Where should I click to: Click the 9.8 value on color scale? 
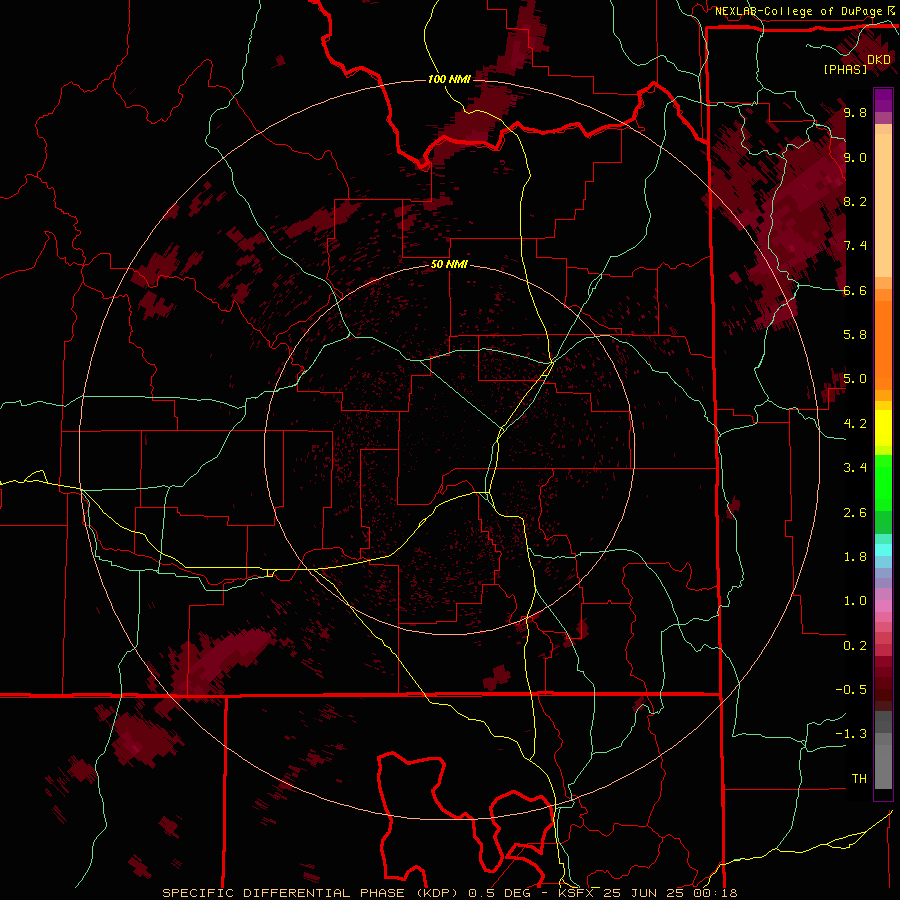(855, 112)
